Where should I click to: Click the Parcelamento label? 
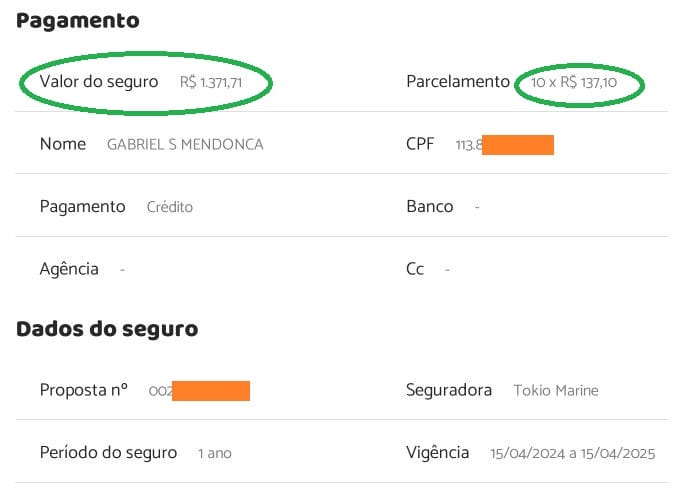[x=458, y=82]
